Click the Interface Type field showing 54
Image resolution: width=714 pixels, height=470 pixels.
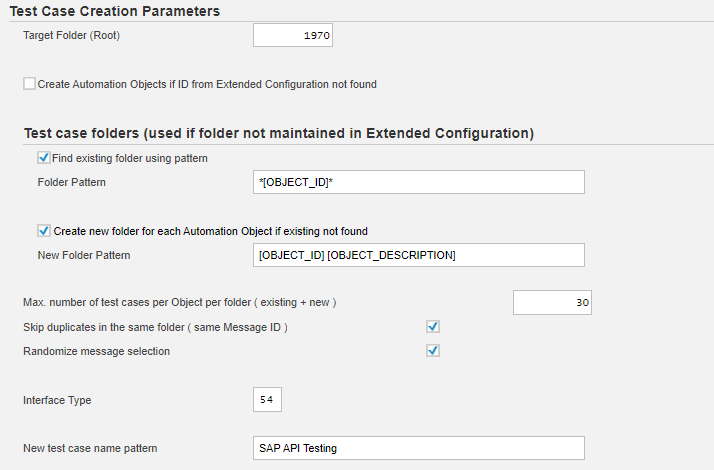tap(267, 400)
